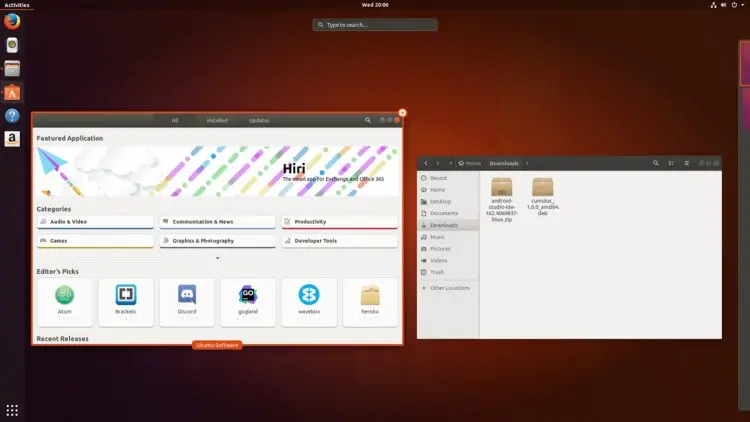Switch to the Updates tab

pos(259,121)
